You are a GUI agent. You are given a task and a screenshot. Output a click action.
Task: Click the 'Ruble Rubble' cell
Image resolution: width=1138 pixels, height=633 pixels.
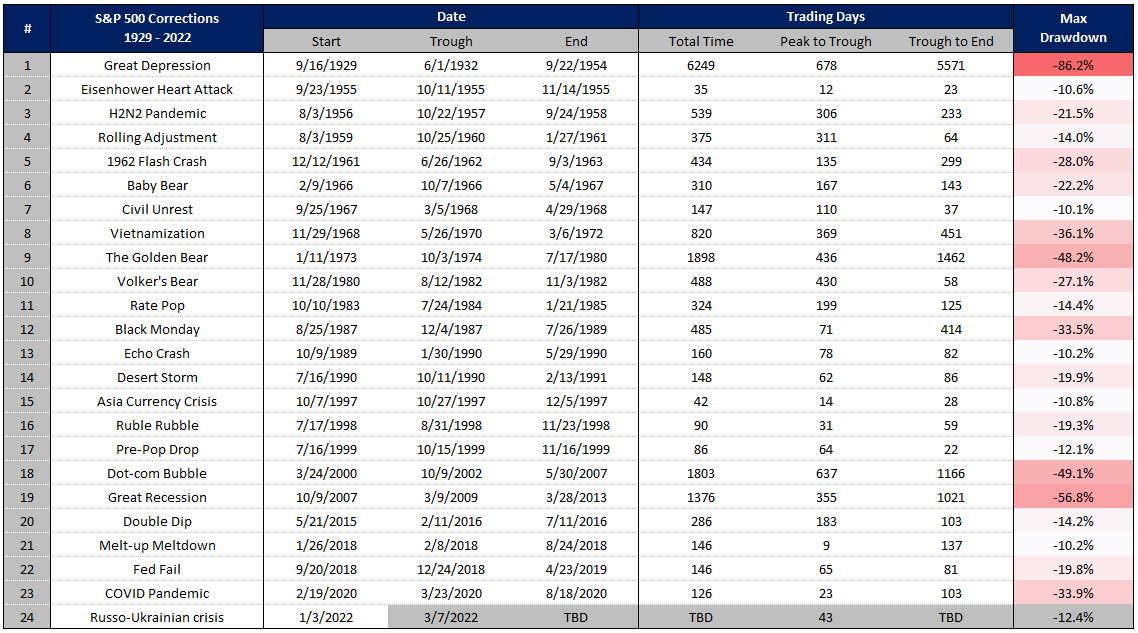point(157,425)
